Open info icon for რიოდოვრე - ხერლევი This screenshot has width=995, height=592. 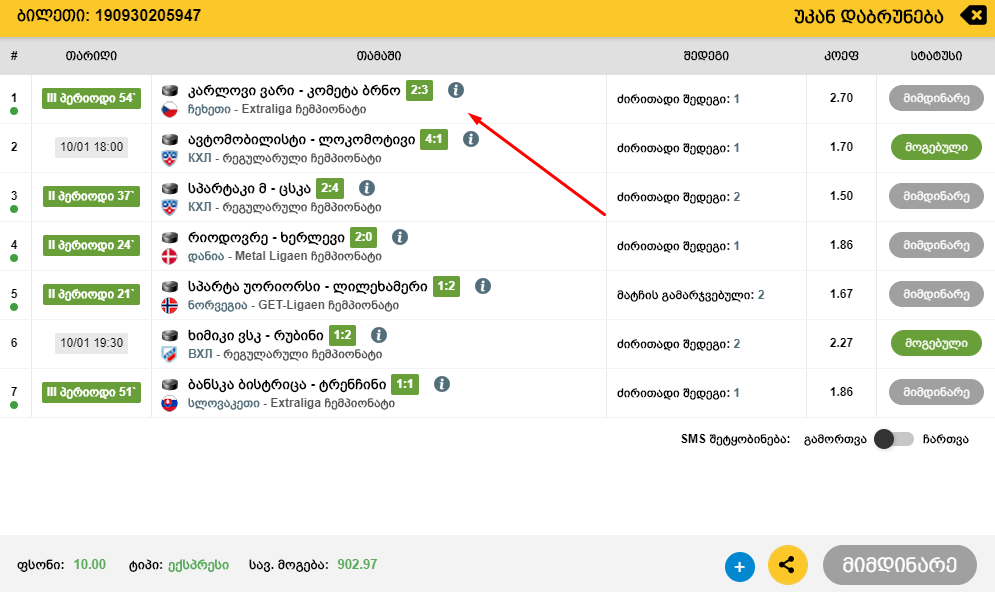400,237
